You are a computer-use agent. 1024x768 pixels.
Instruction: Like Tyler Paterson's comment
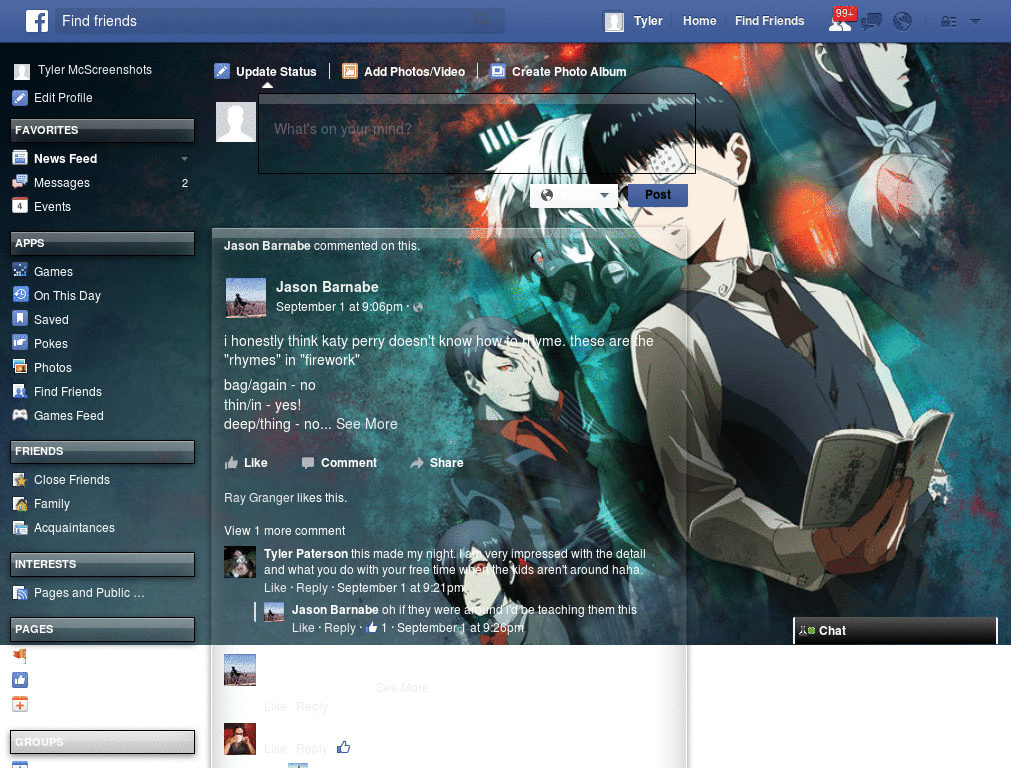pos(275,588)
